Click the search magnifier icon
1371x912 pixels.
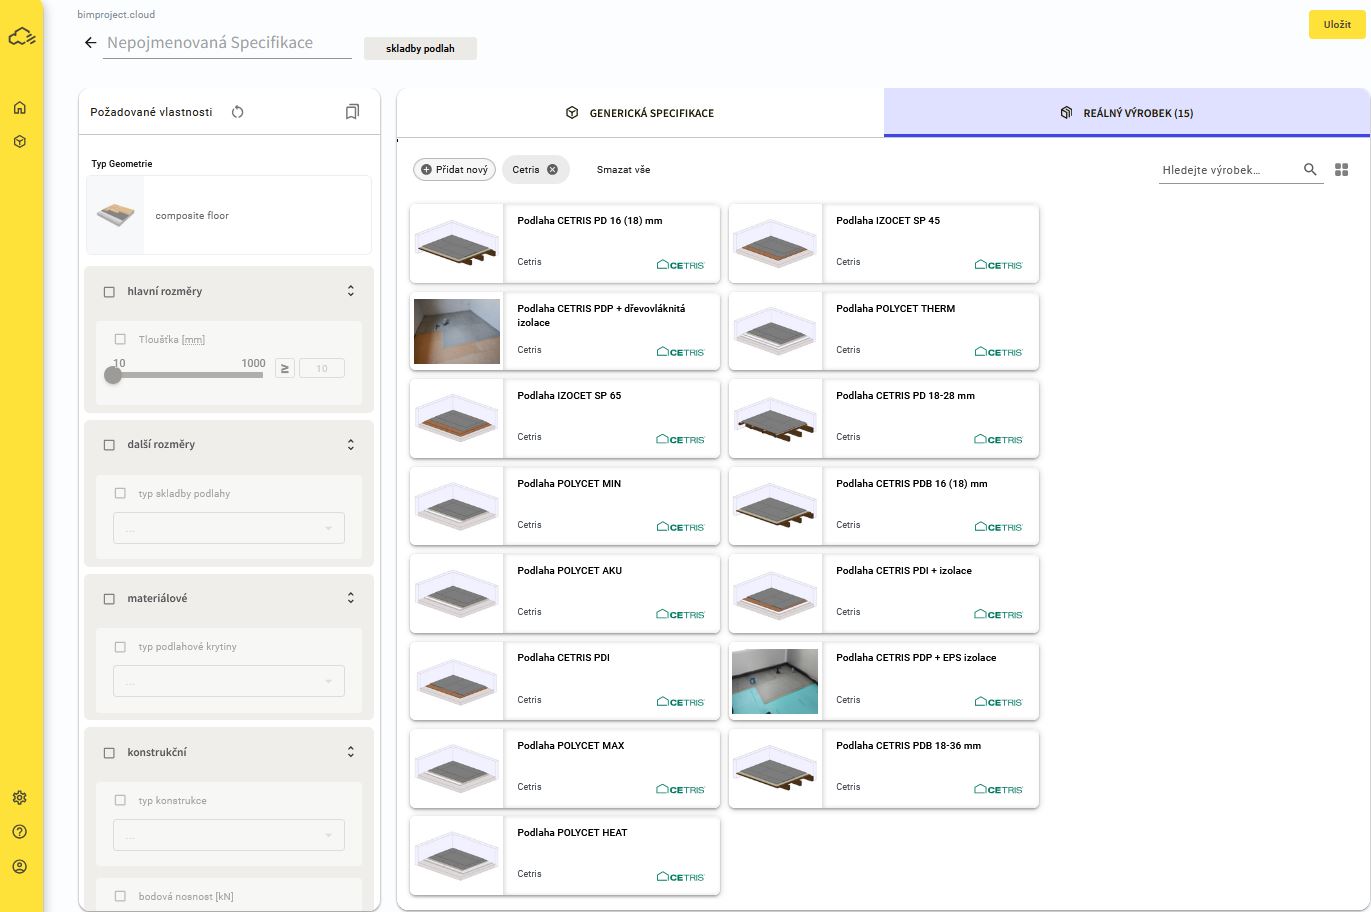1310,170
